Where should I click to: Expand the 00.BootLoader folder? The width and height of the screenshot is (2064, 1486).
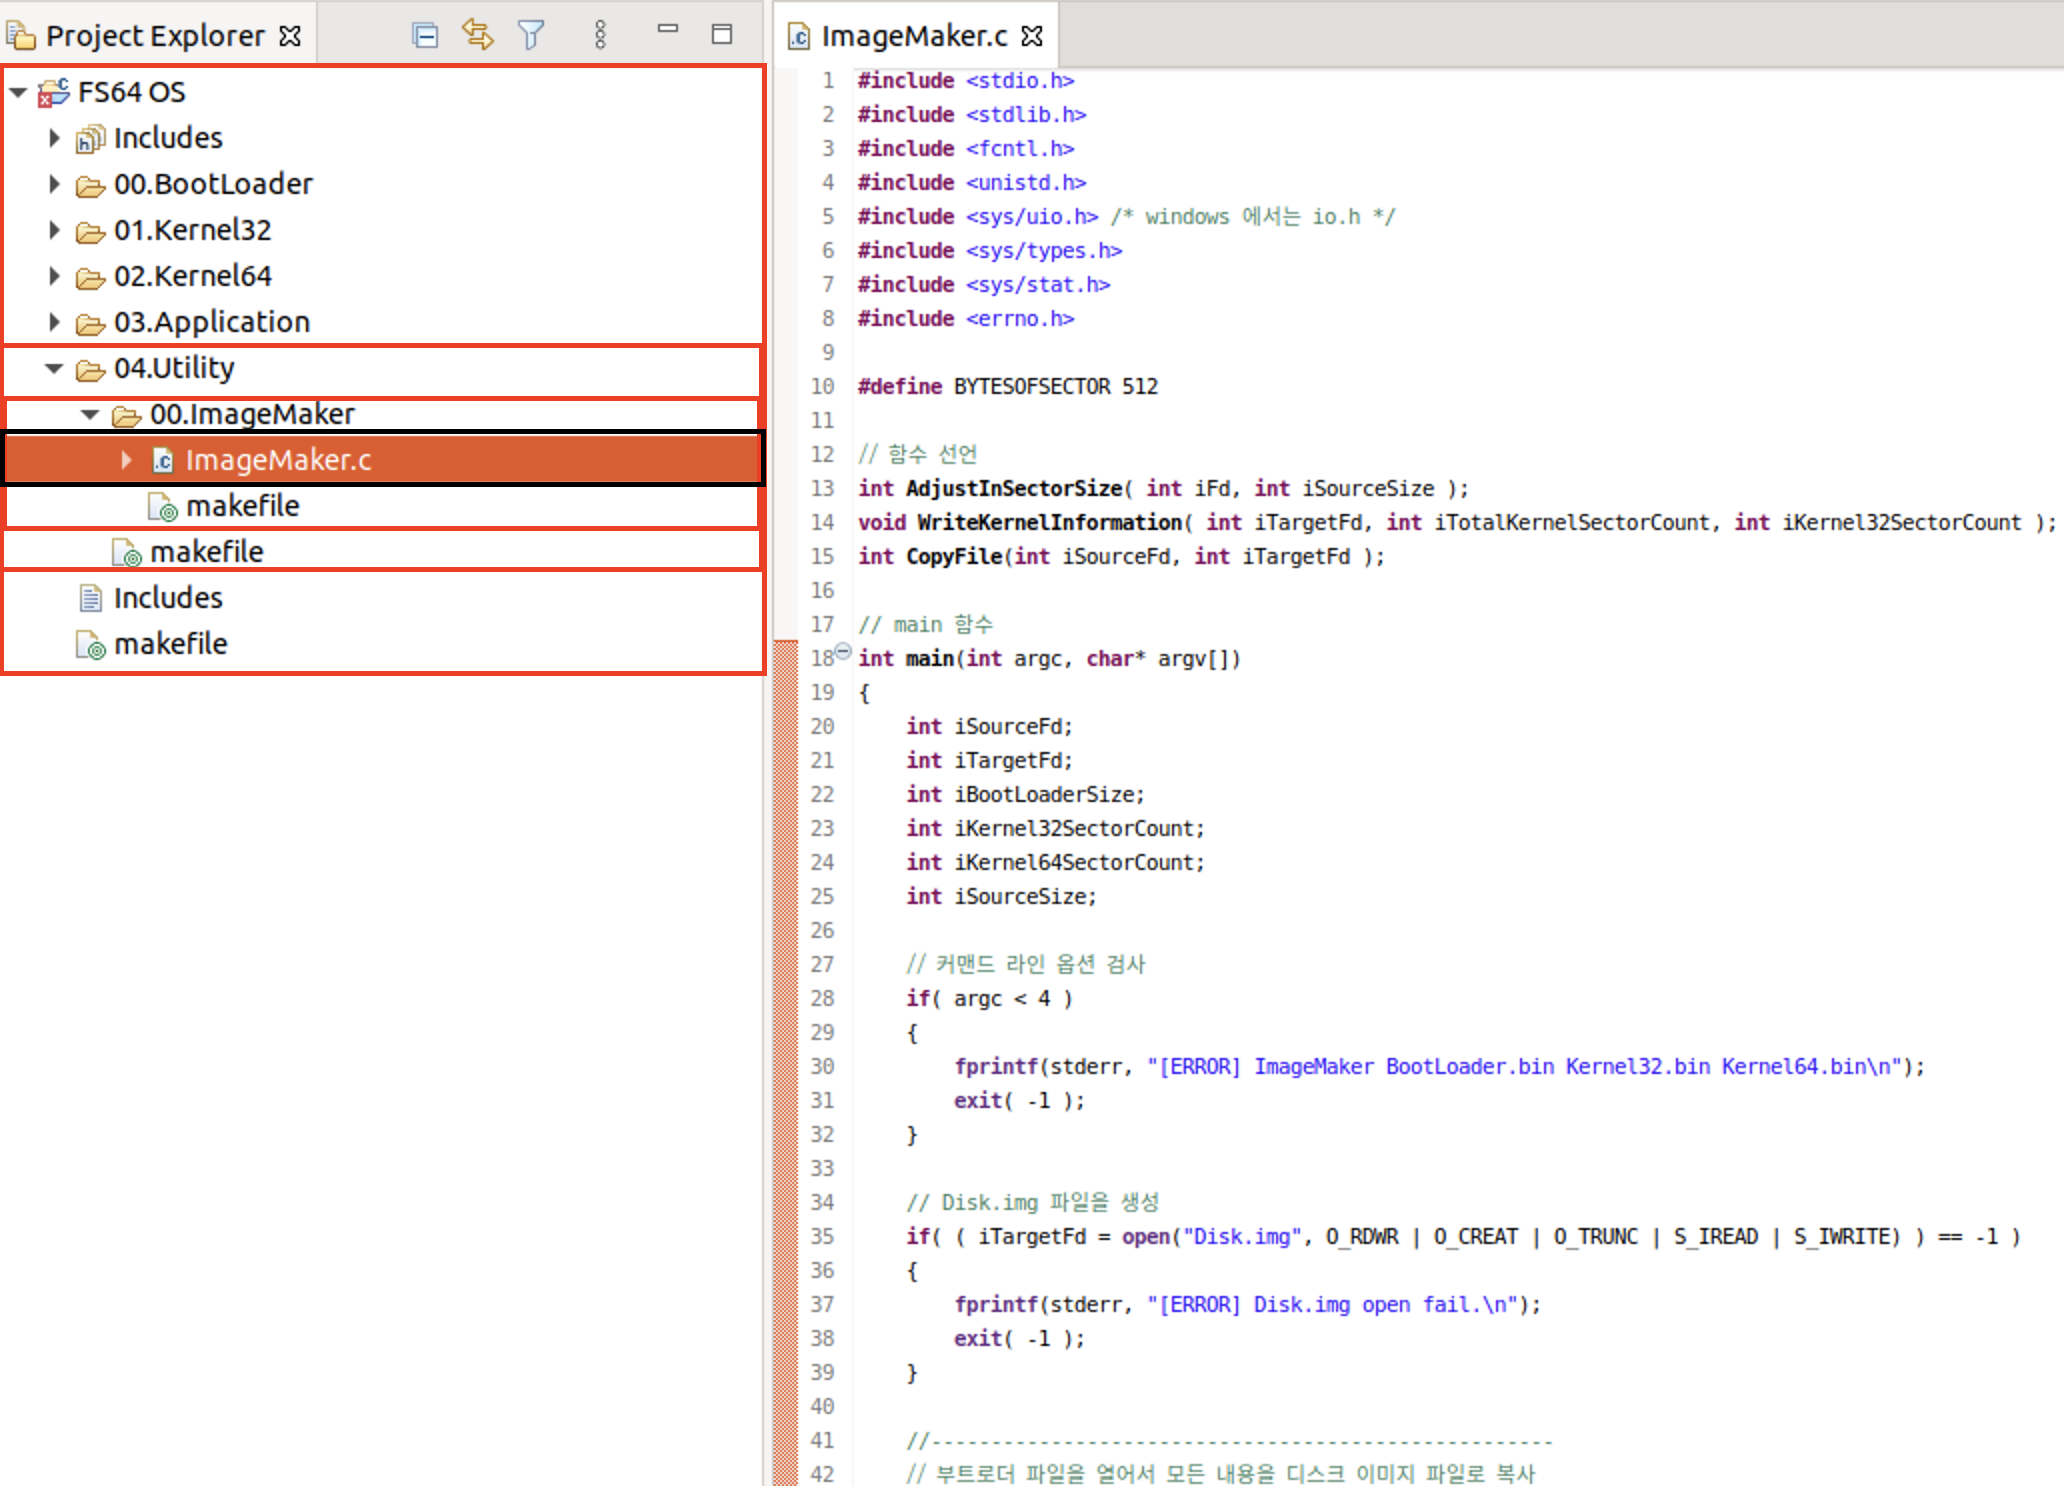(x=55, y=184)
